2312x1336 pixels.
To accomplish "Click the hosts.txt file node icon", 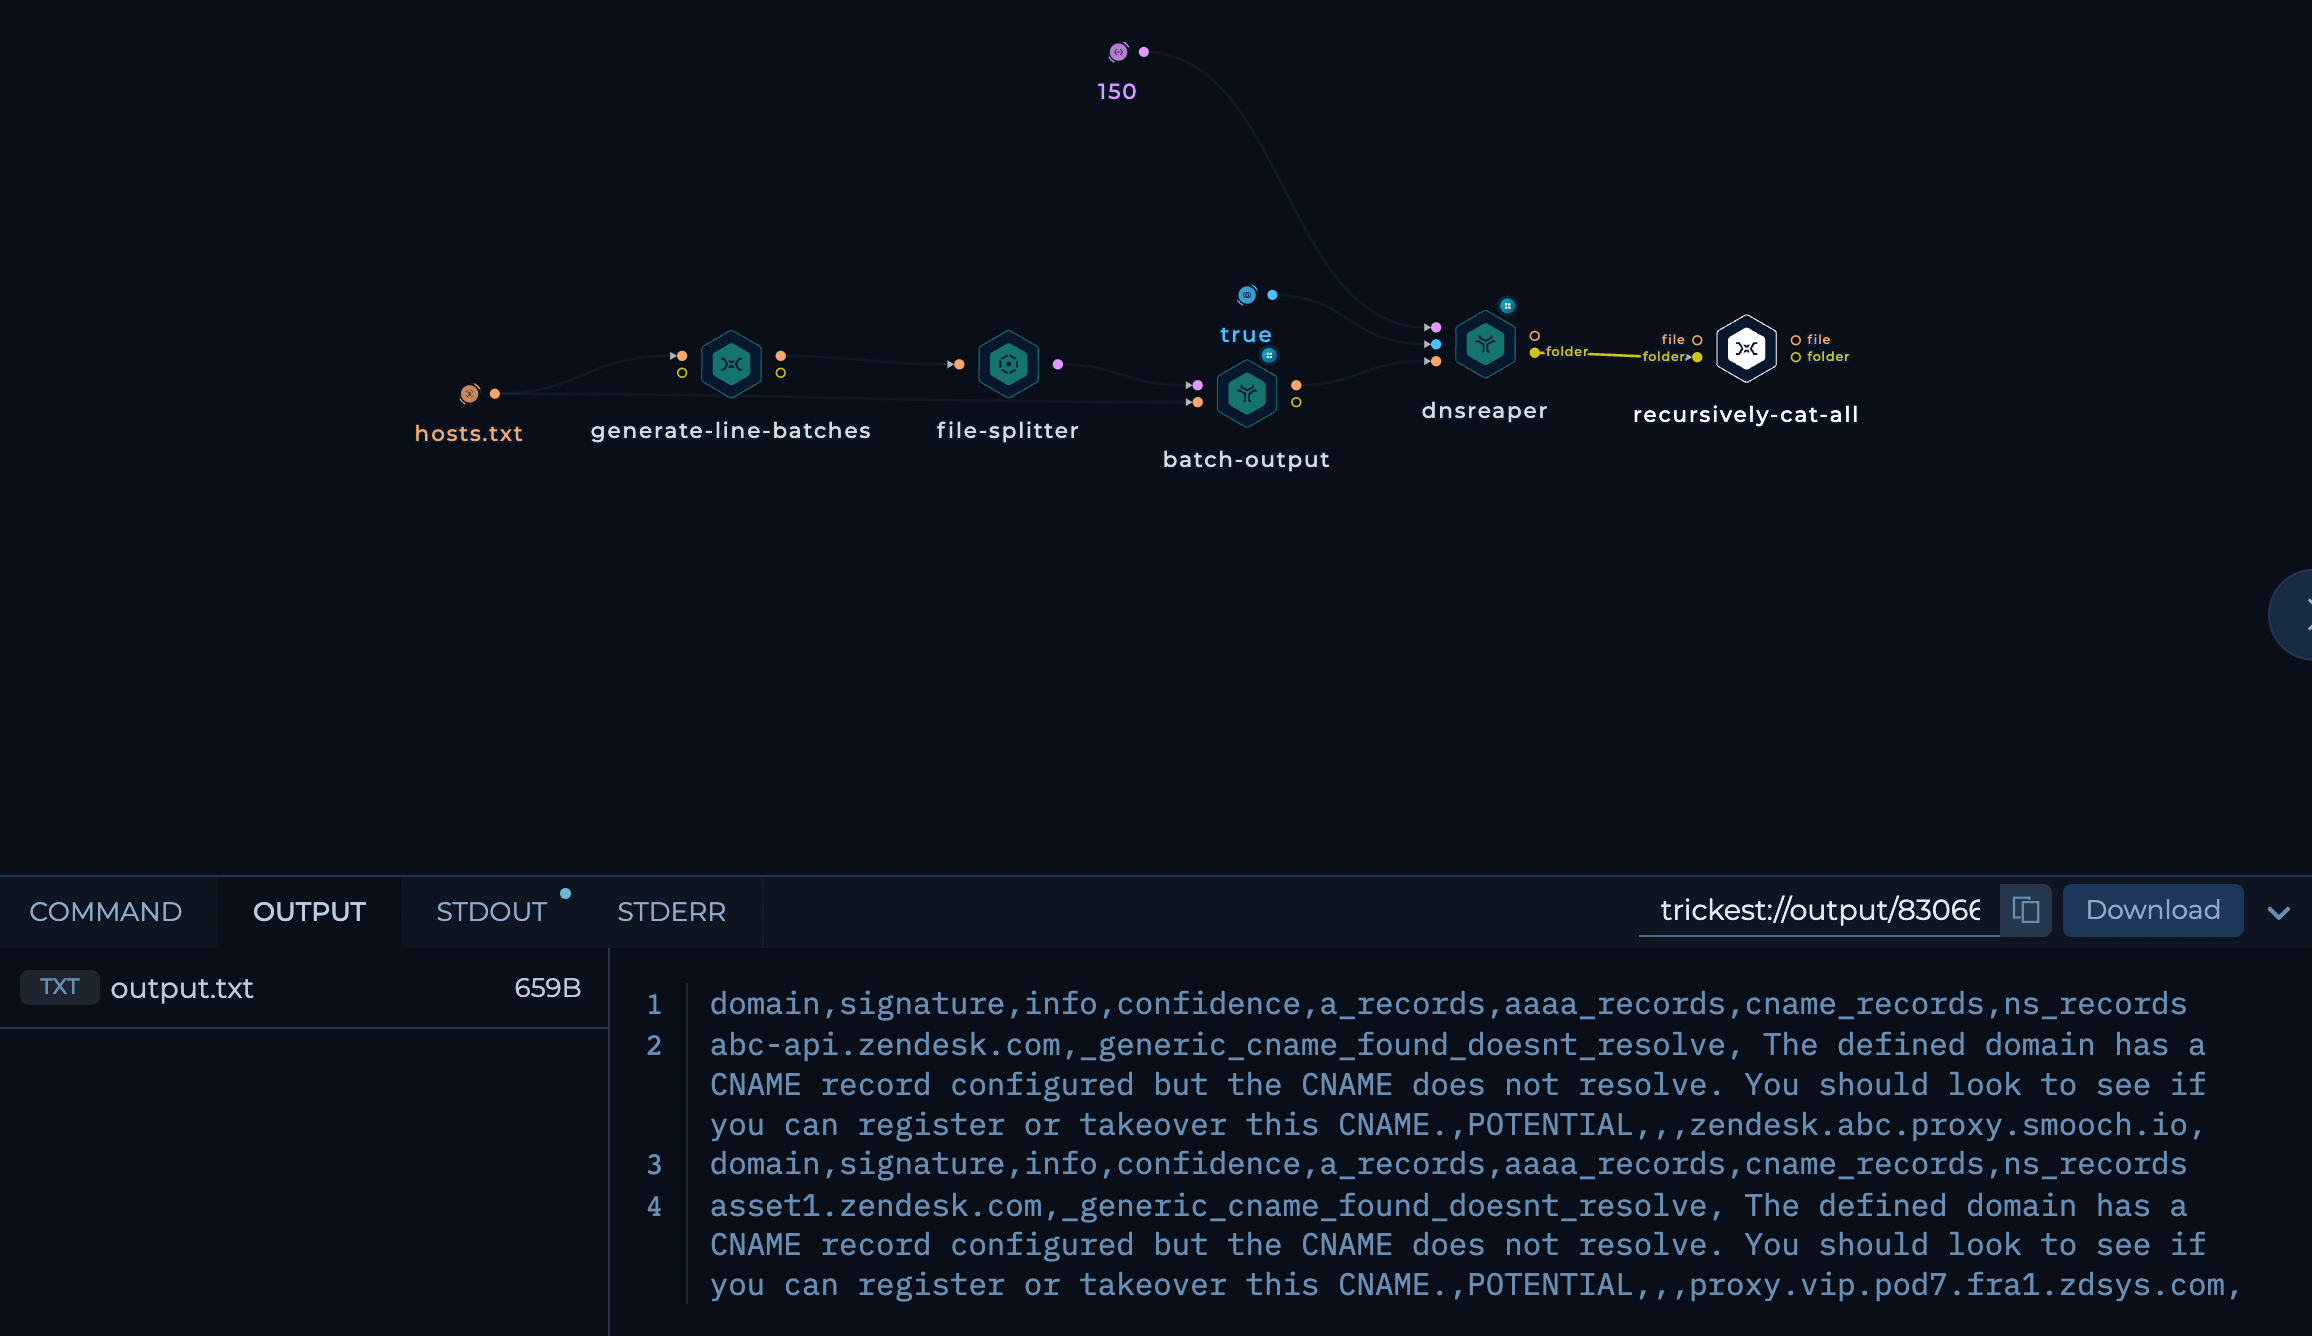I will 467,394.
